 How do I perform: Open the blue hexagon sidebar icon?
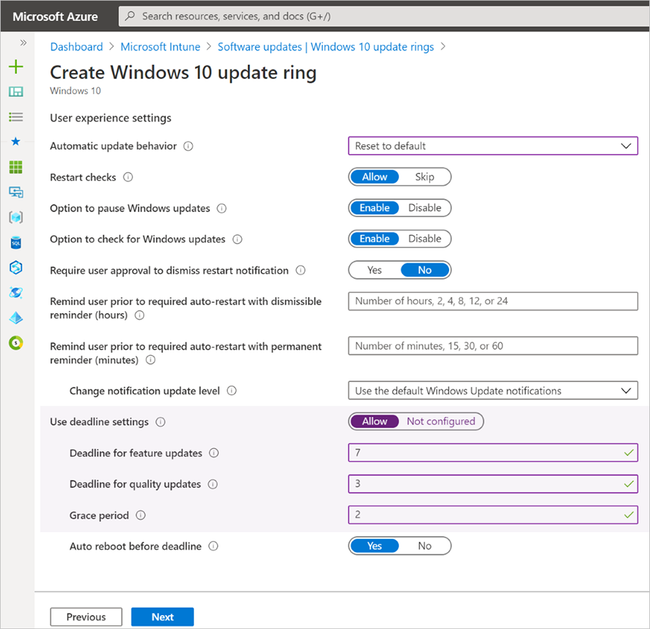click(16, 268)
